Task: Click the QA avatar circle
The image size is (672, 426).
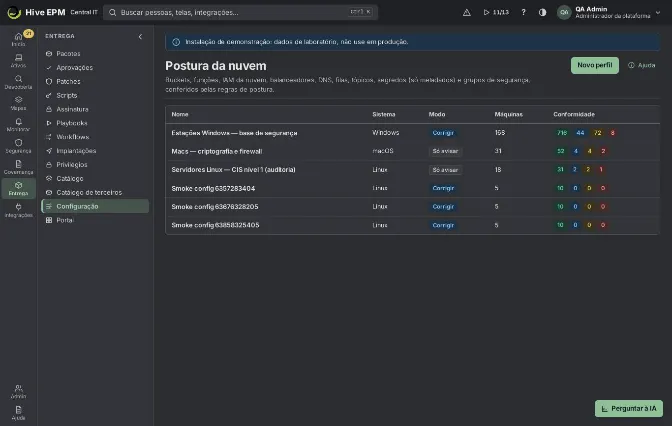Action: (x=564, y=12)
